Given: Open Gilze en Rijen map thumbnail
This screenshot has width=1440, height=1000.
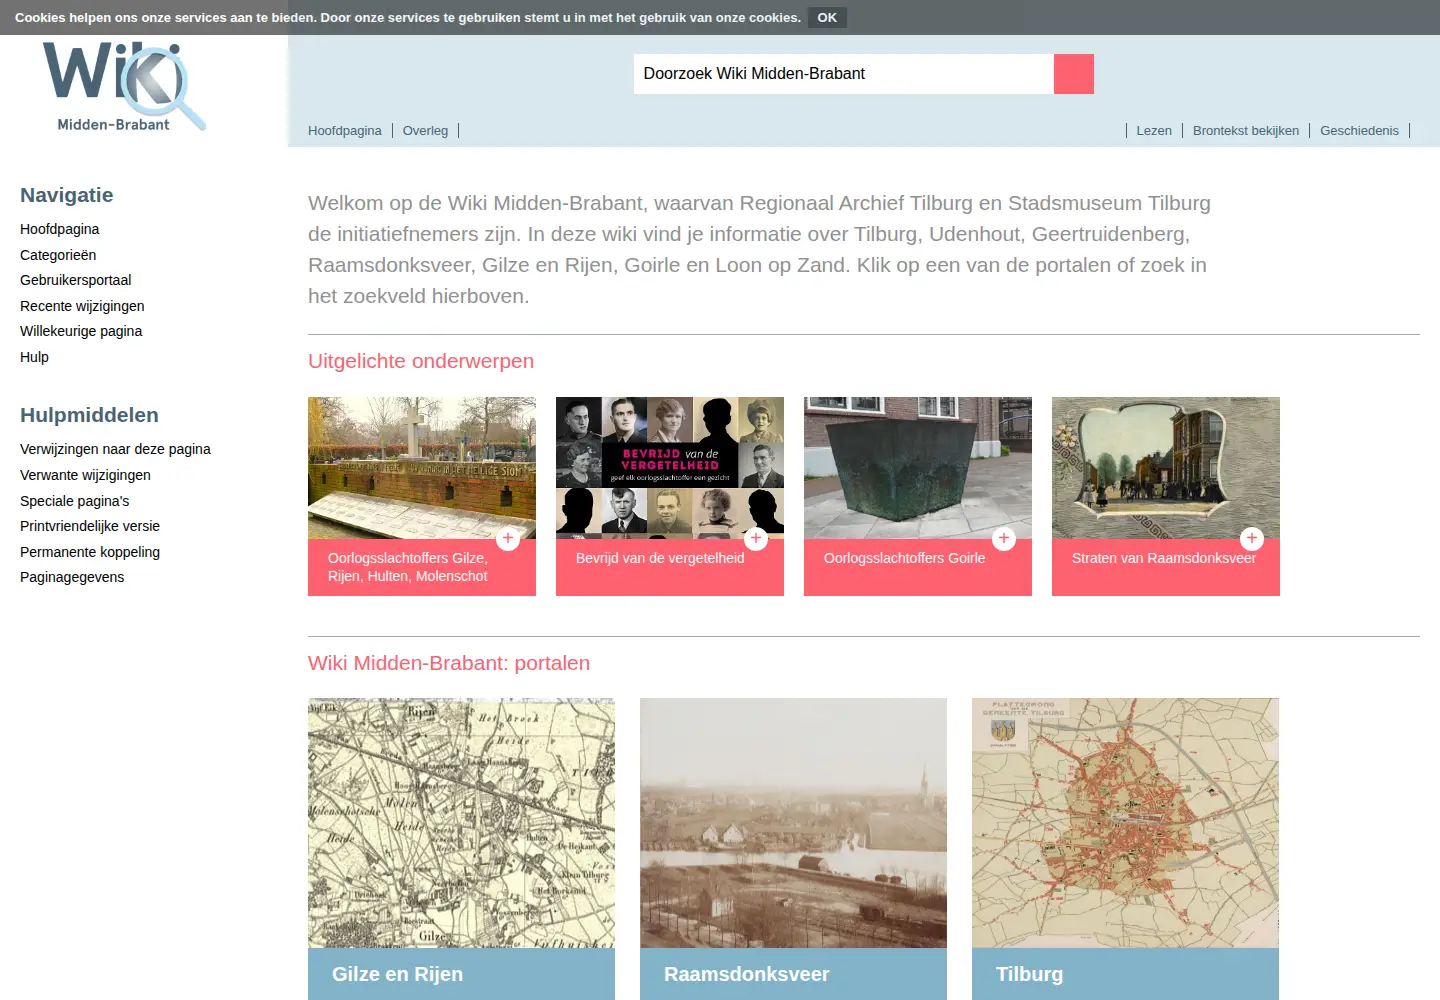Looking at the screenshot, I should pyautogui.click(x=461, y=823).
